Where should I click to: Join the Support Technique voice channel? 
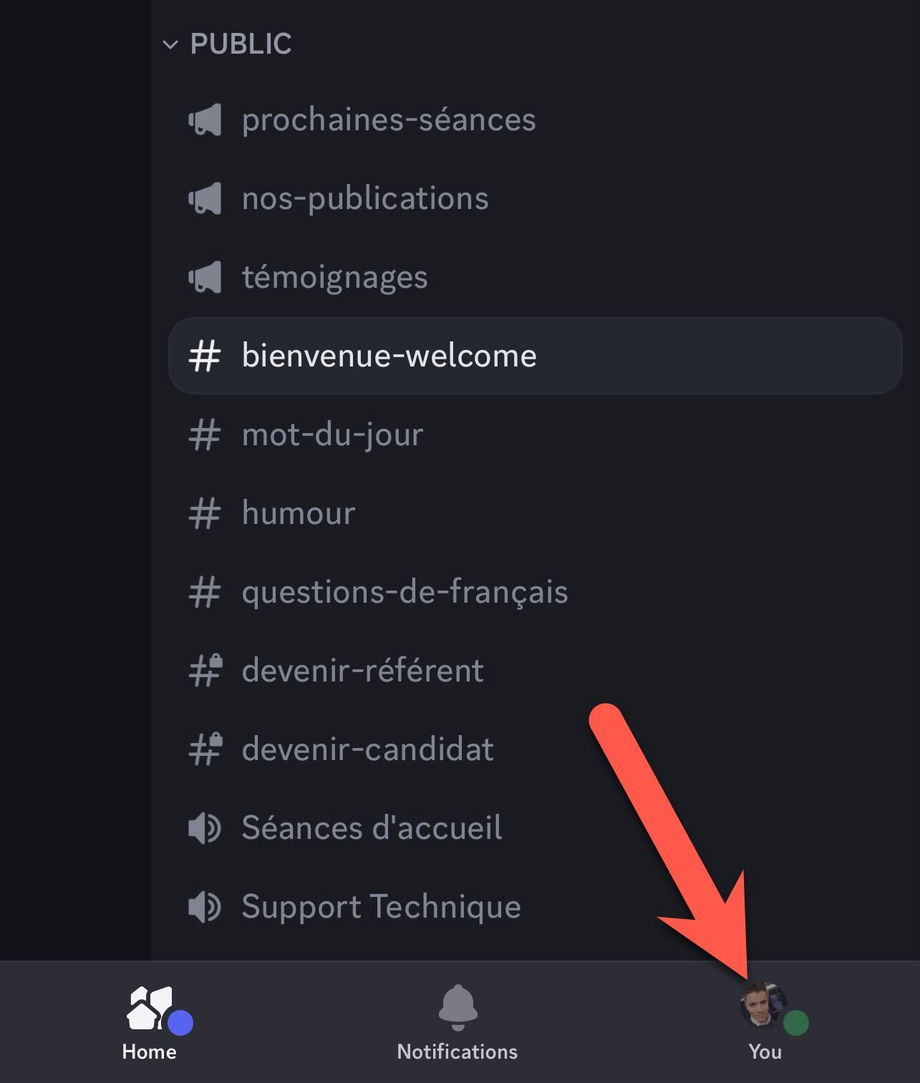click(x=380, y=907)
